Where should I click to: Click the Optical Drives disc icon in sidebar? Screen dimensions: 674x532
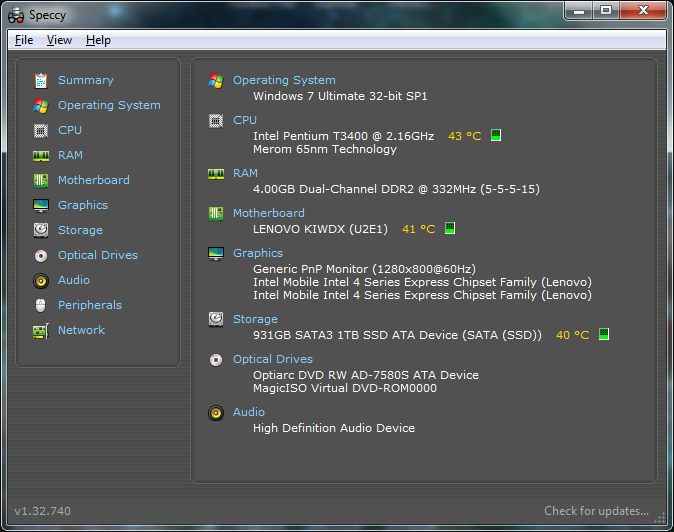[41, 256]
